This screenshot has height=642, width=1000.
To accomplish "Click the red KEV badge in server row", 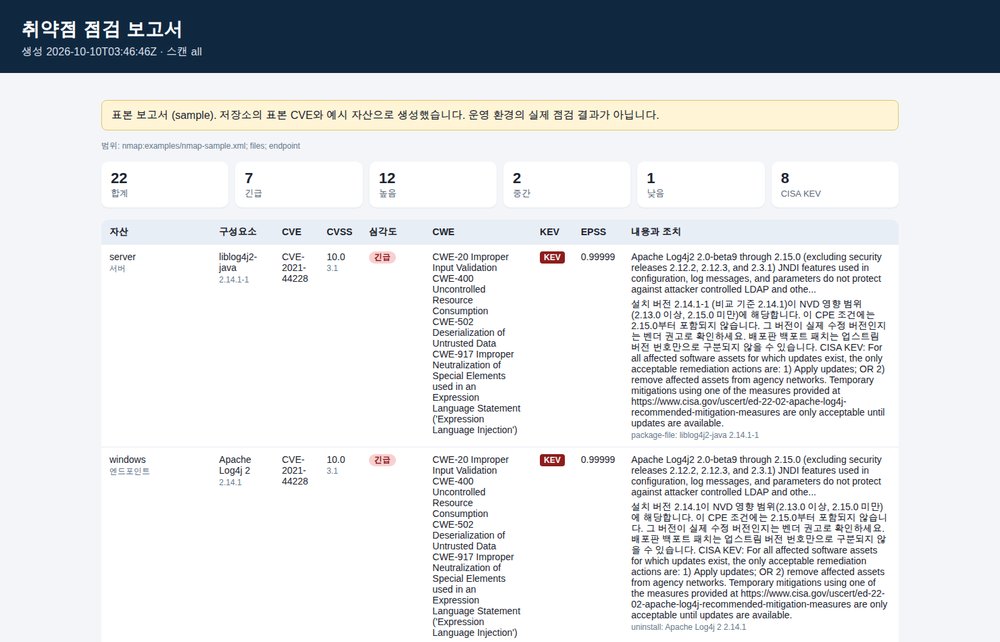I will click(552, 258).
